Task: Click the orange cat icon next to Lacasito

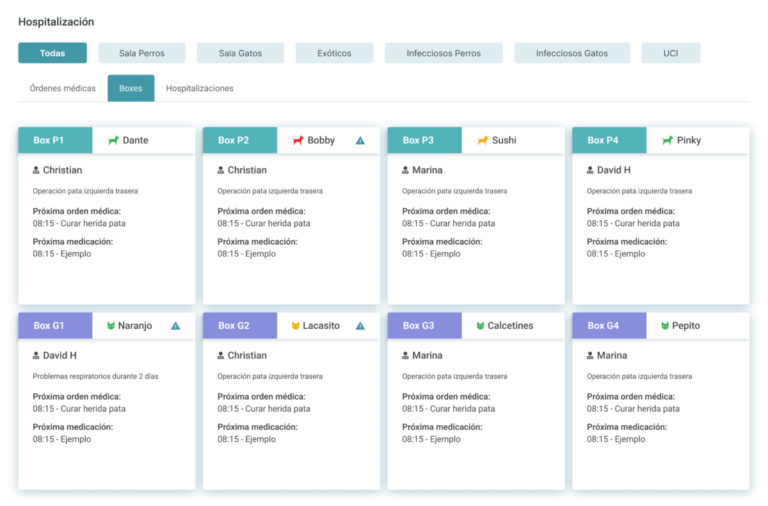Action: point(296,326)
